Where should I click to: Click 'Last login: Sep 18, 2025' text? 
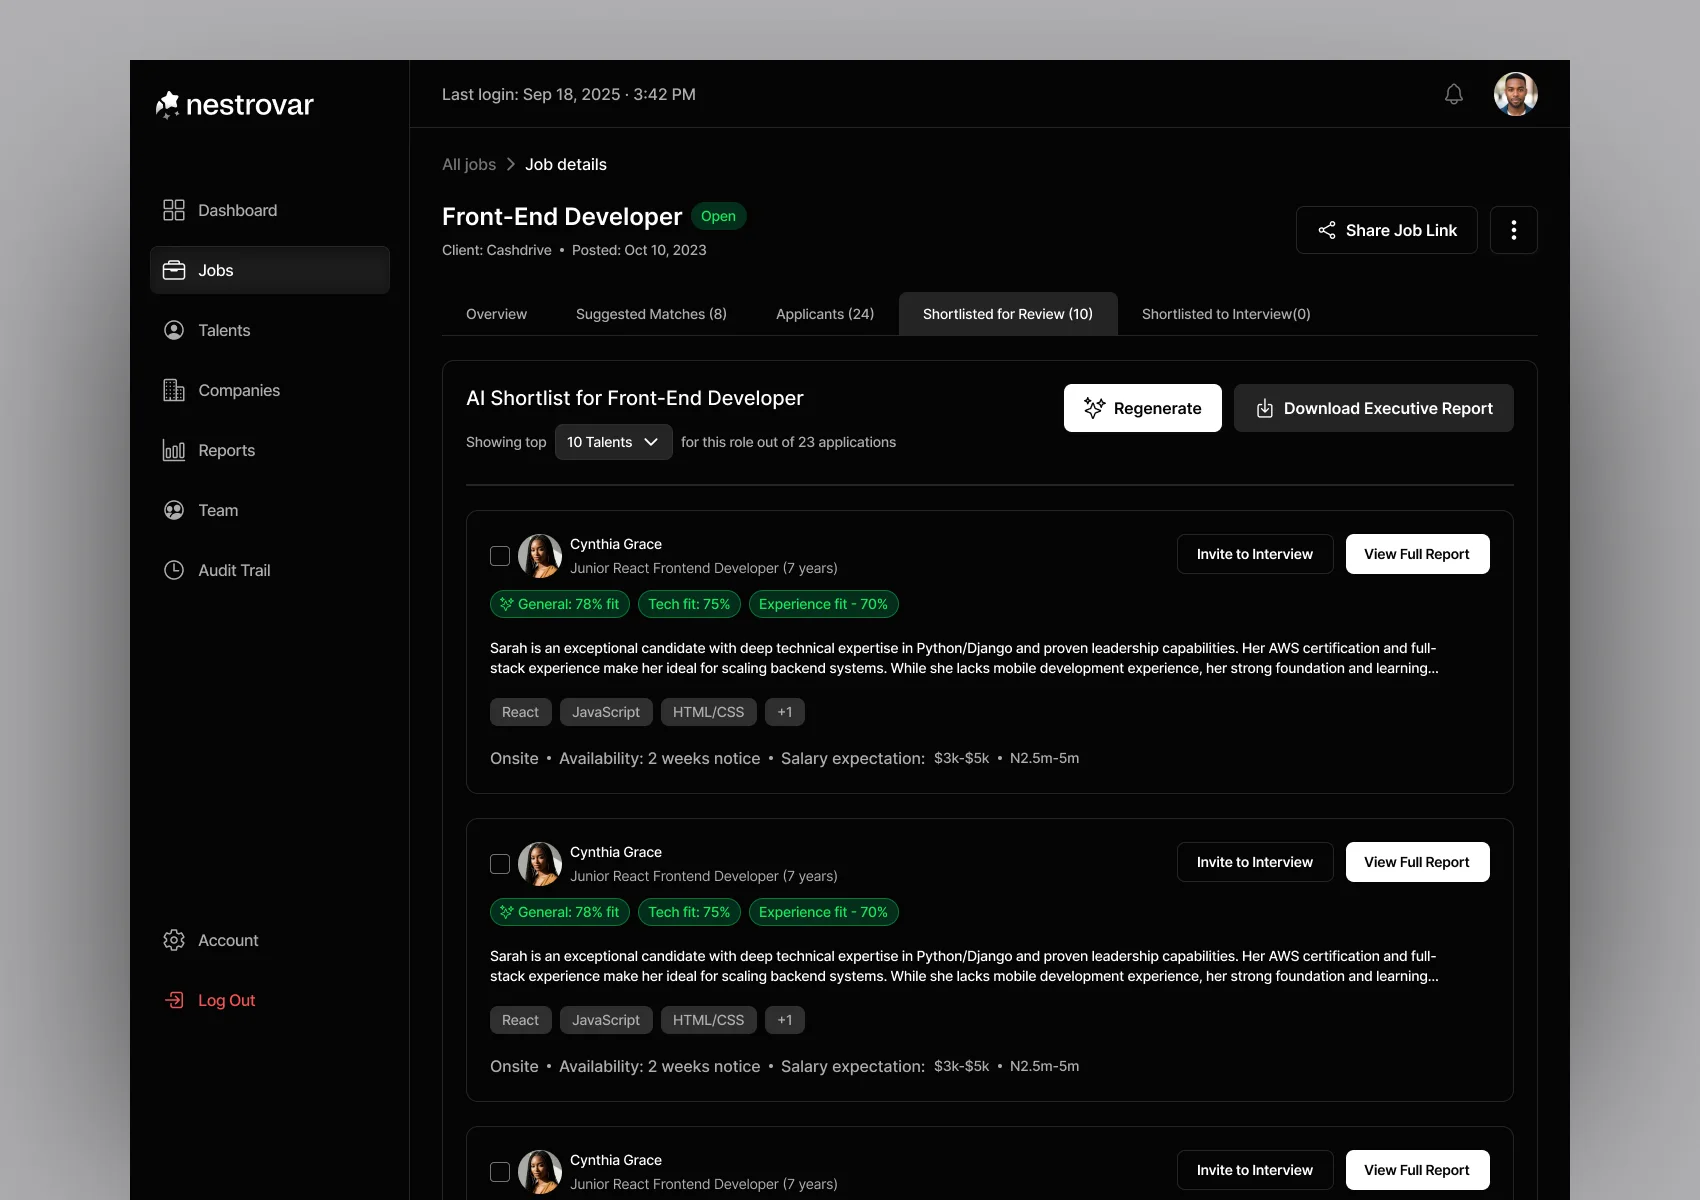531,94
